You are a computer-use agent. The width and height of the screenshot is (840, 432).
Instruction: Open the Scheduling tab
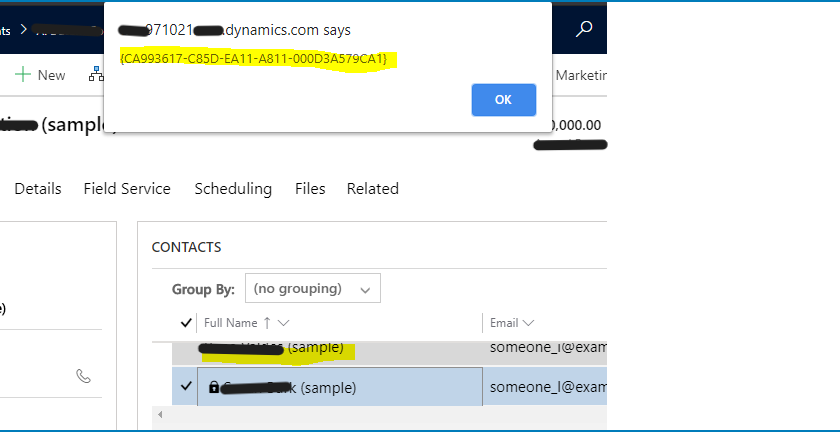(233, 189)
